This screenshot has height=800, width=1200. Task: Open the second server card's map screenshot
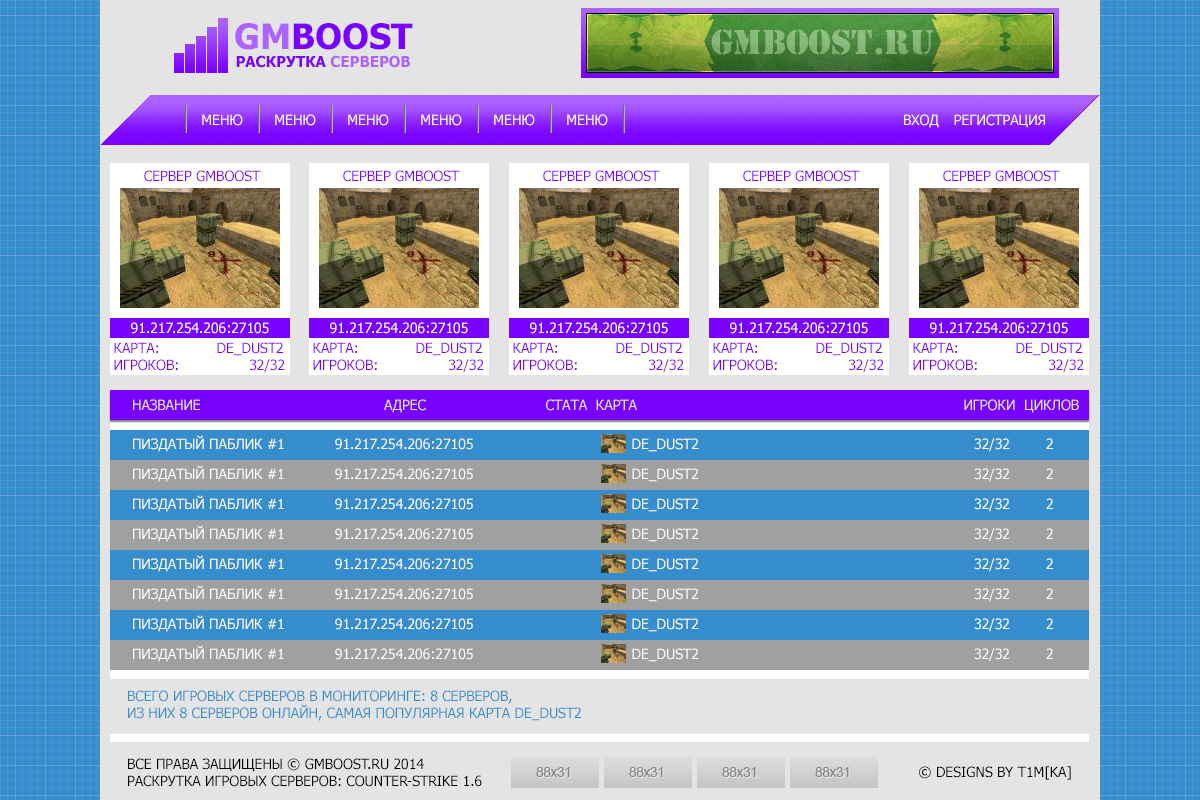399,248
